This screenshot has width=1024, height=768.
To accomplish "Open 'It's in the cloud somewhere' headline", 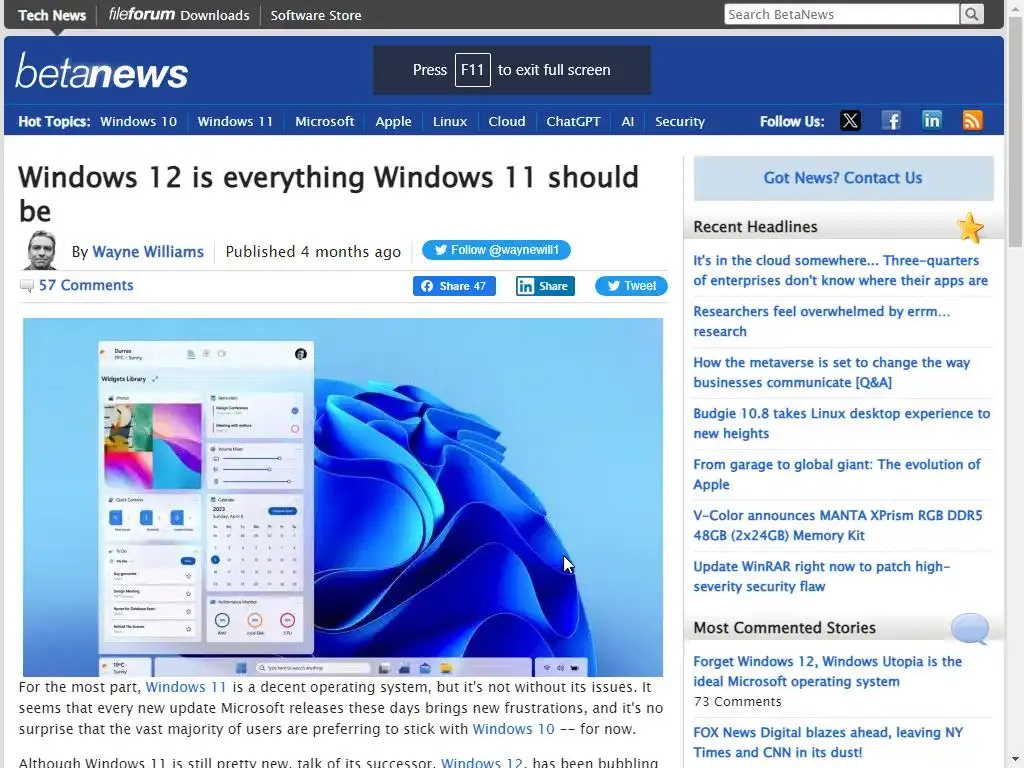I will point(840,270).
